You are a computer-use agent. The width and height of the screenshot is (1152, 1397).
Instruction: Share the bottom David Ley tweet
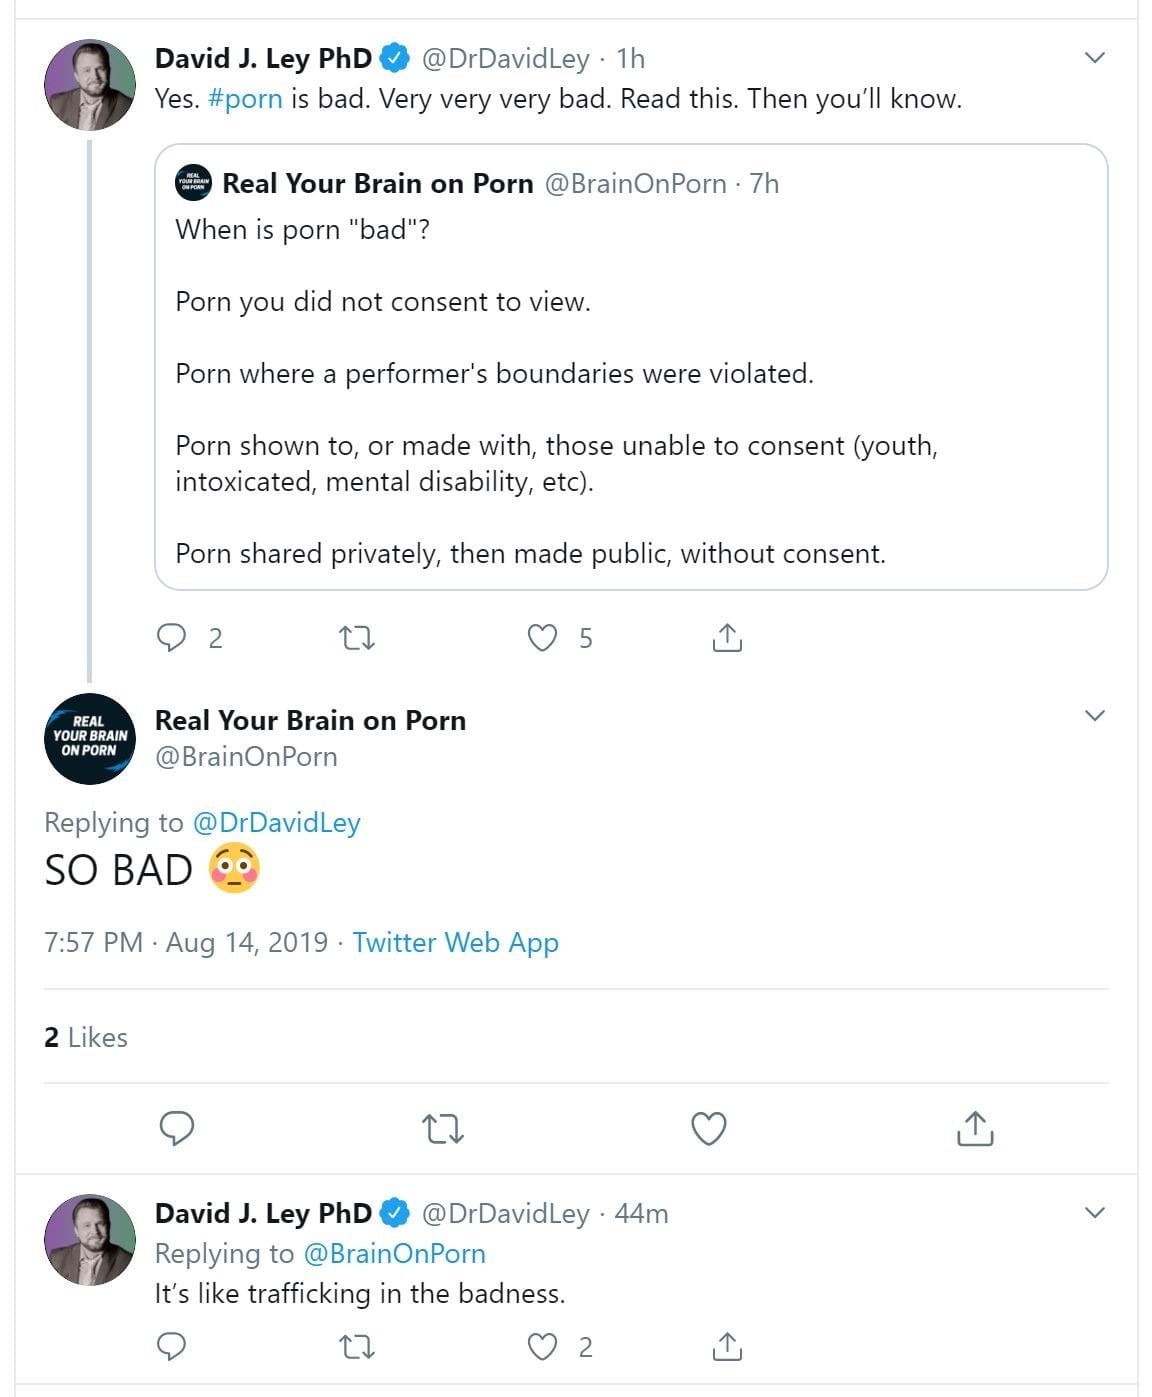pyautogui.click(x=727, y=1346)
